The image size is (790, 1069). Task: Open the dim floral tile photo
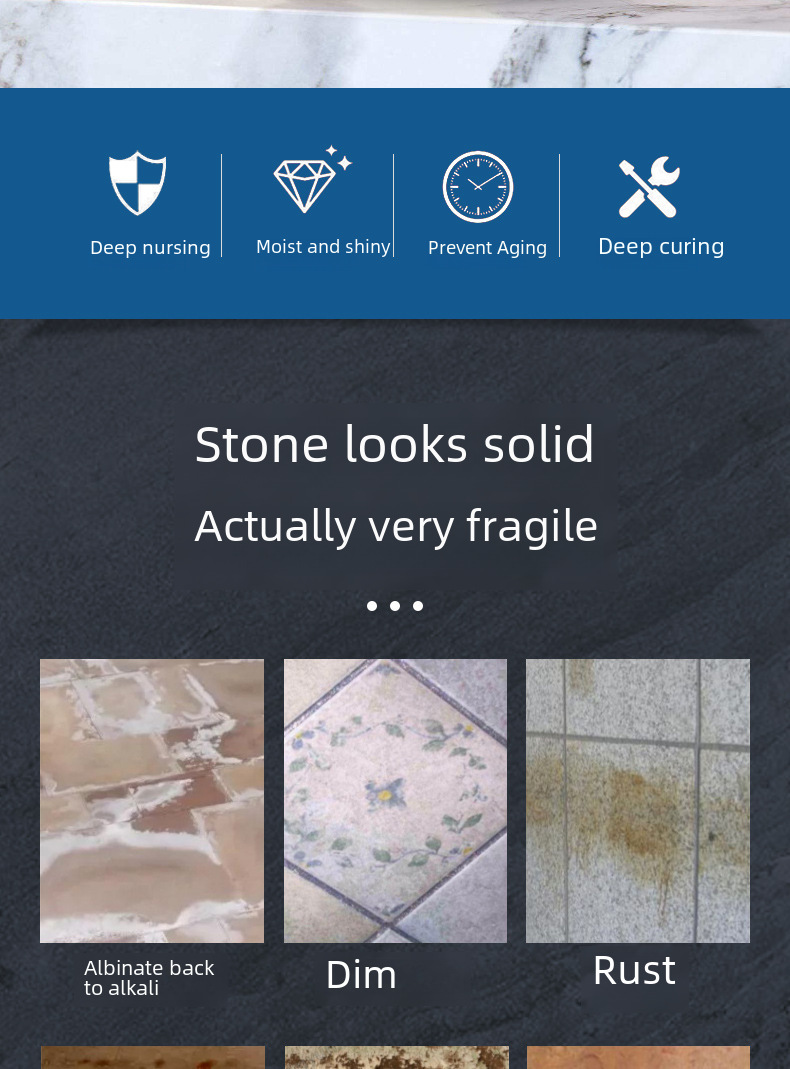point(395,801)
